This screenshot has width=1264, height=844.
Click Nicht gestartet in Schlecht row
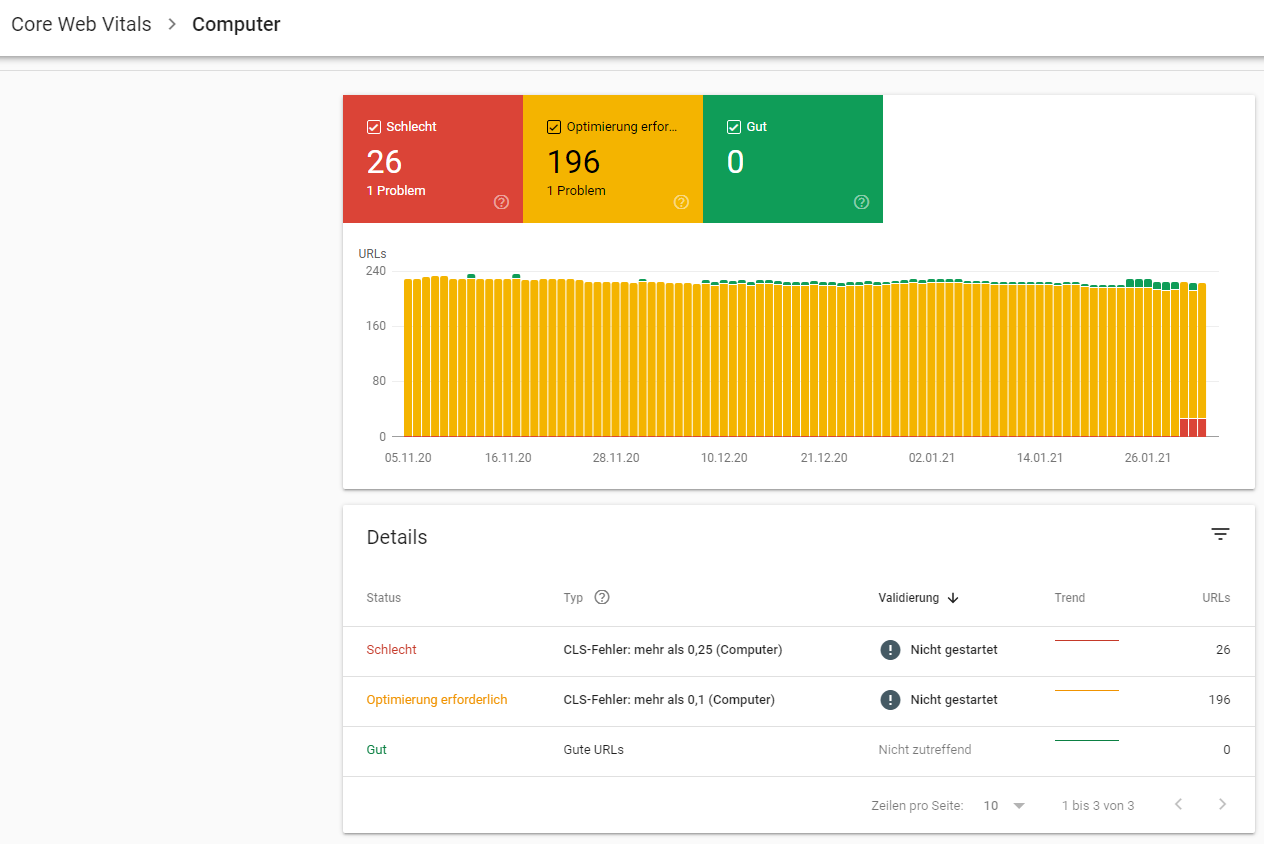point(954,650)
